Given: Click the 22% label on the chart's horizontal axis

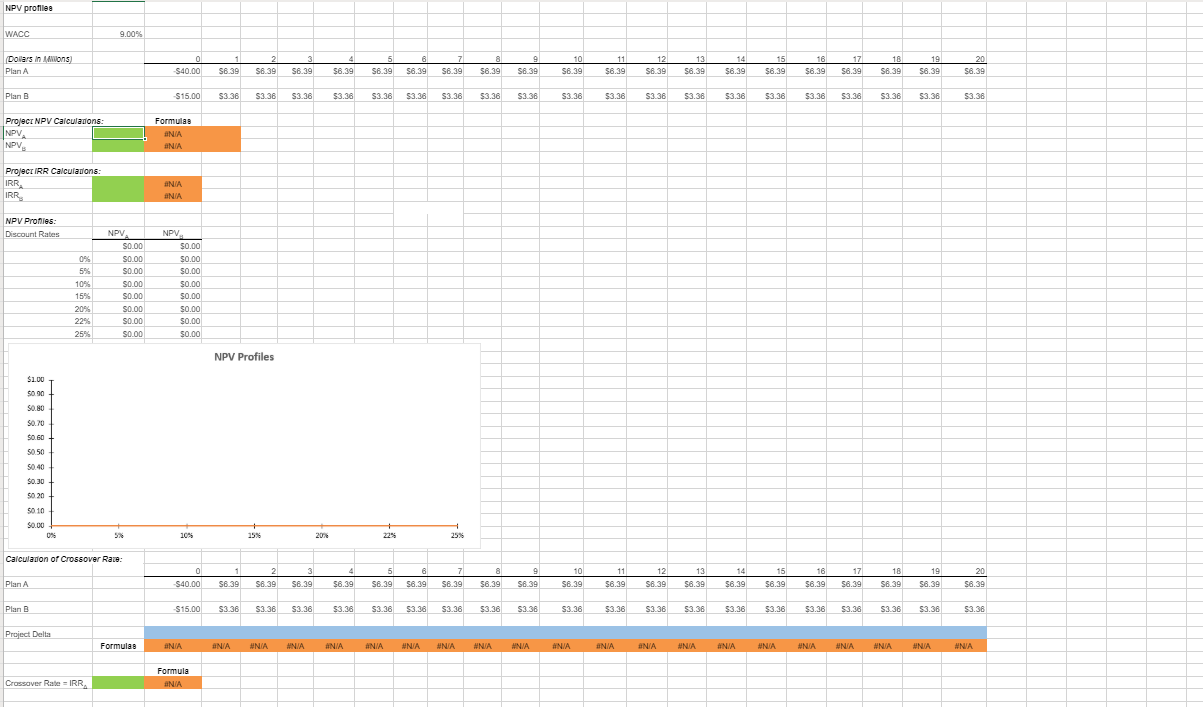Looking at the screenshot, I should coord(389,536).
